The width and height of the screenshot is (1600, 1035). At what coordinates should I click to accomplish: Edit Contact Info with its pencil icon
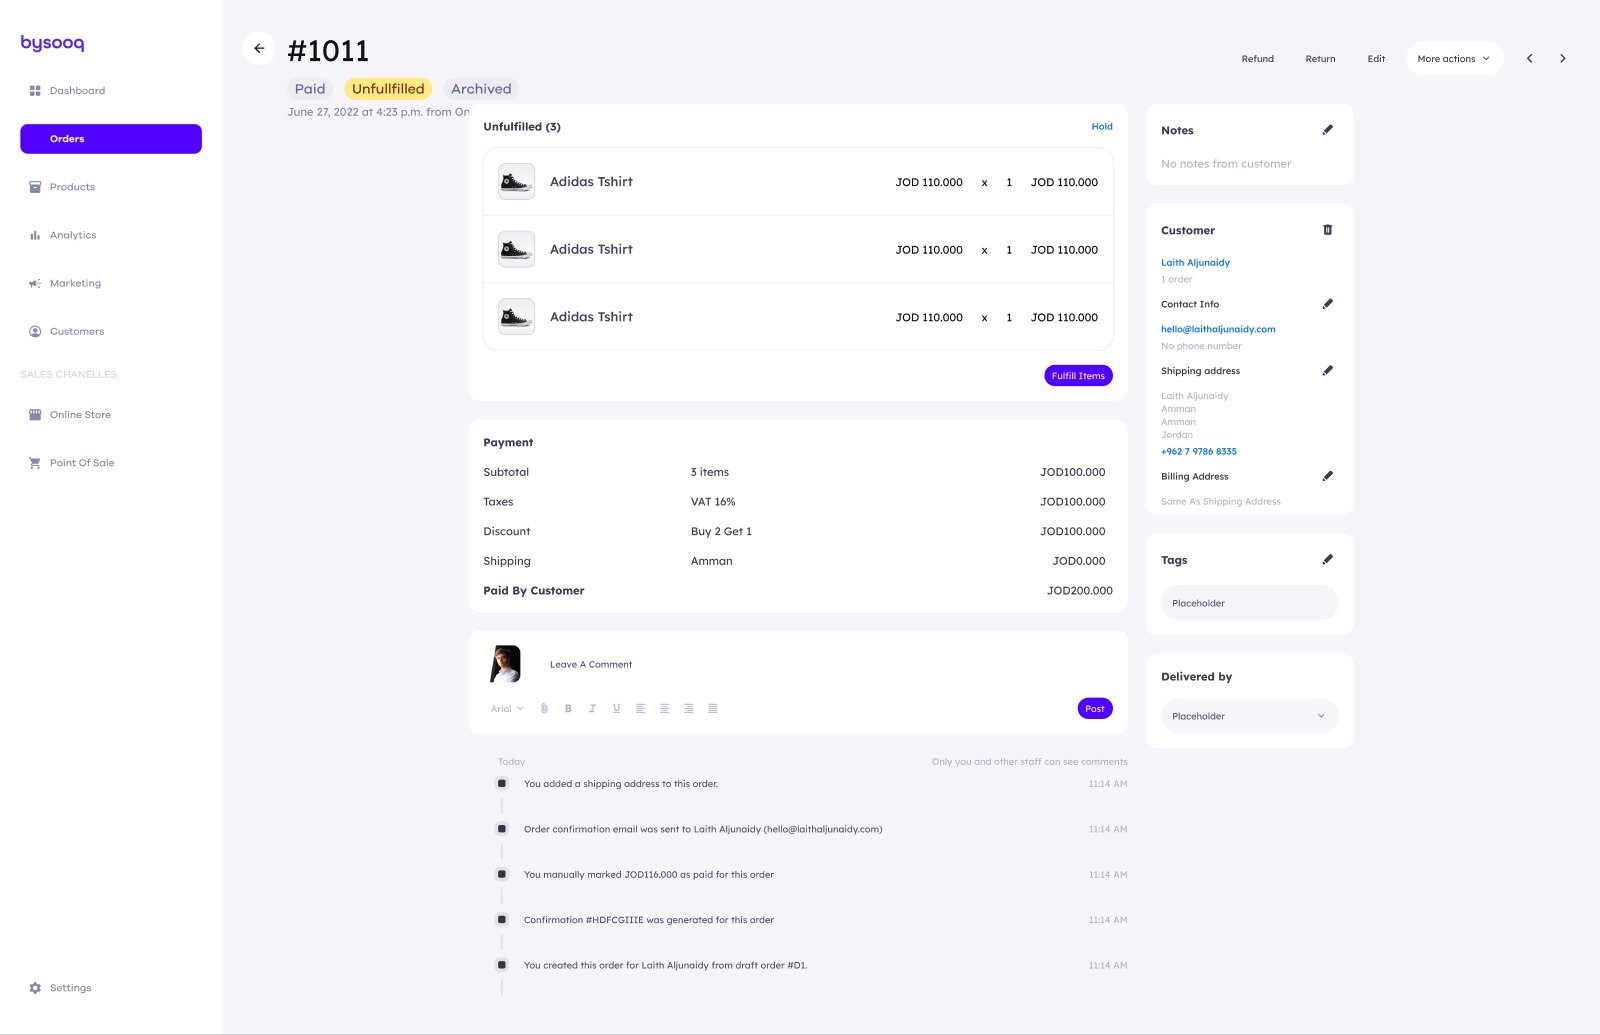point(1327,304)
